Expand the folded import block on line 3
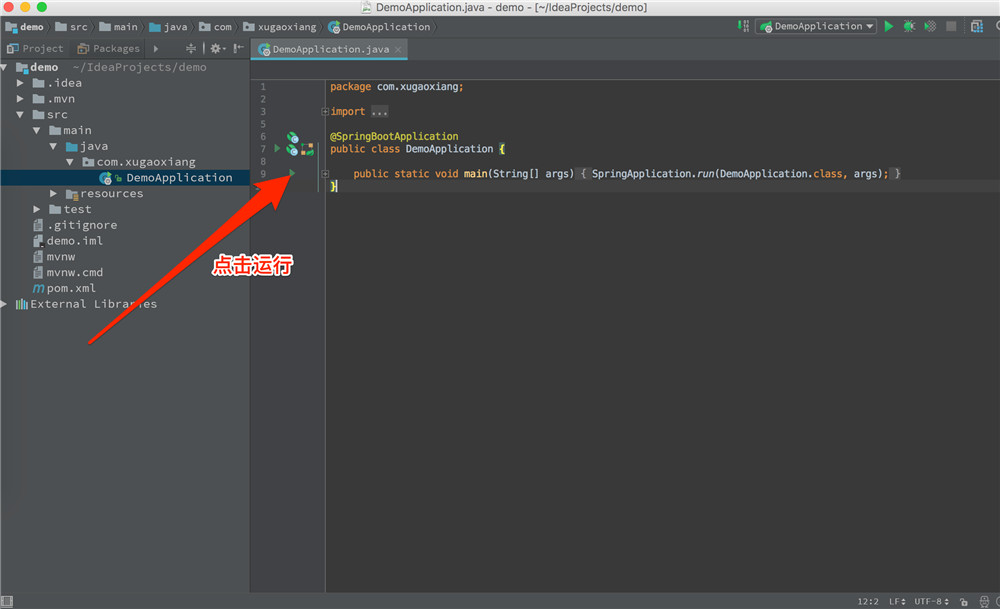This screenshot has height=609, width=1000. coord(325,112)
